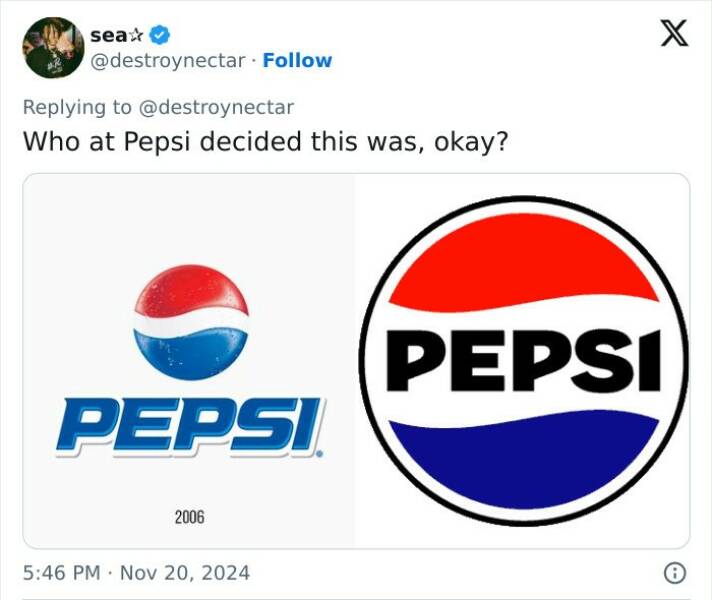712x600 pixels.
Task: Follow the destroynectar account
Action: (297, 61)
